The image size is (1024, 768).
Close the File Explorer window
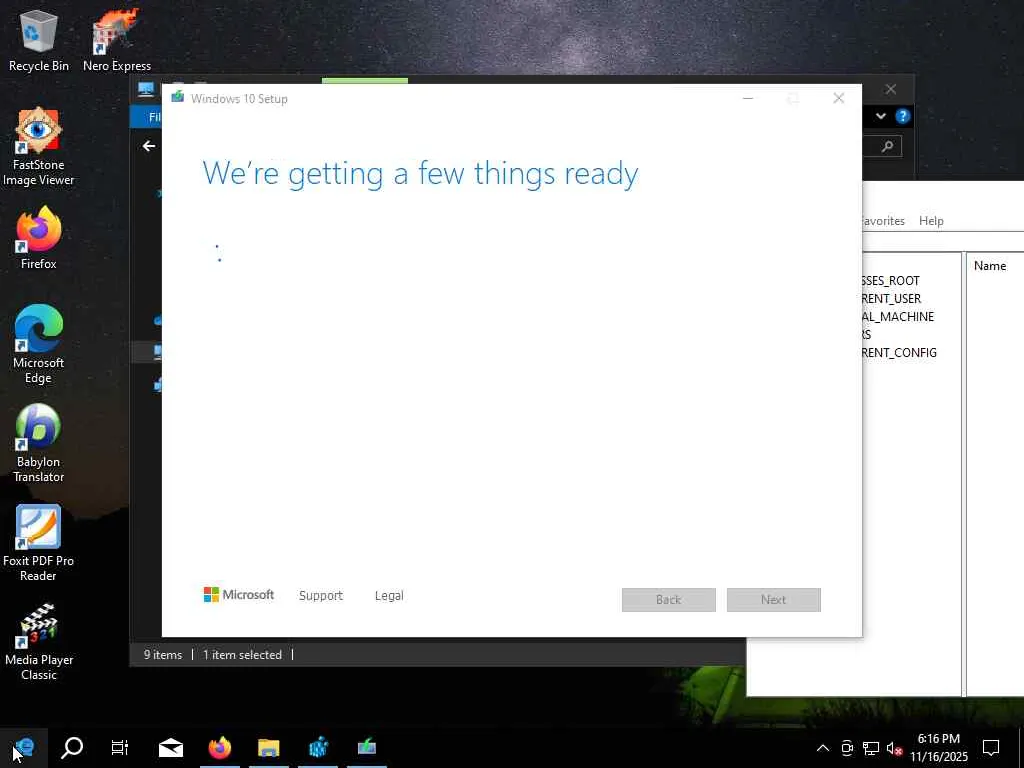click(891, 89)
